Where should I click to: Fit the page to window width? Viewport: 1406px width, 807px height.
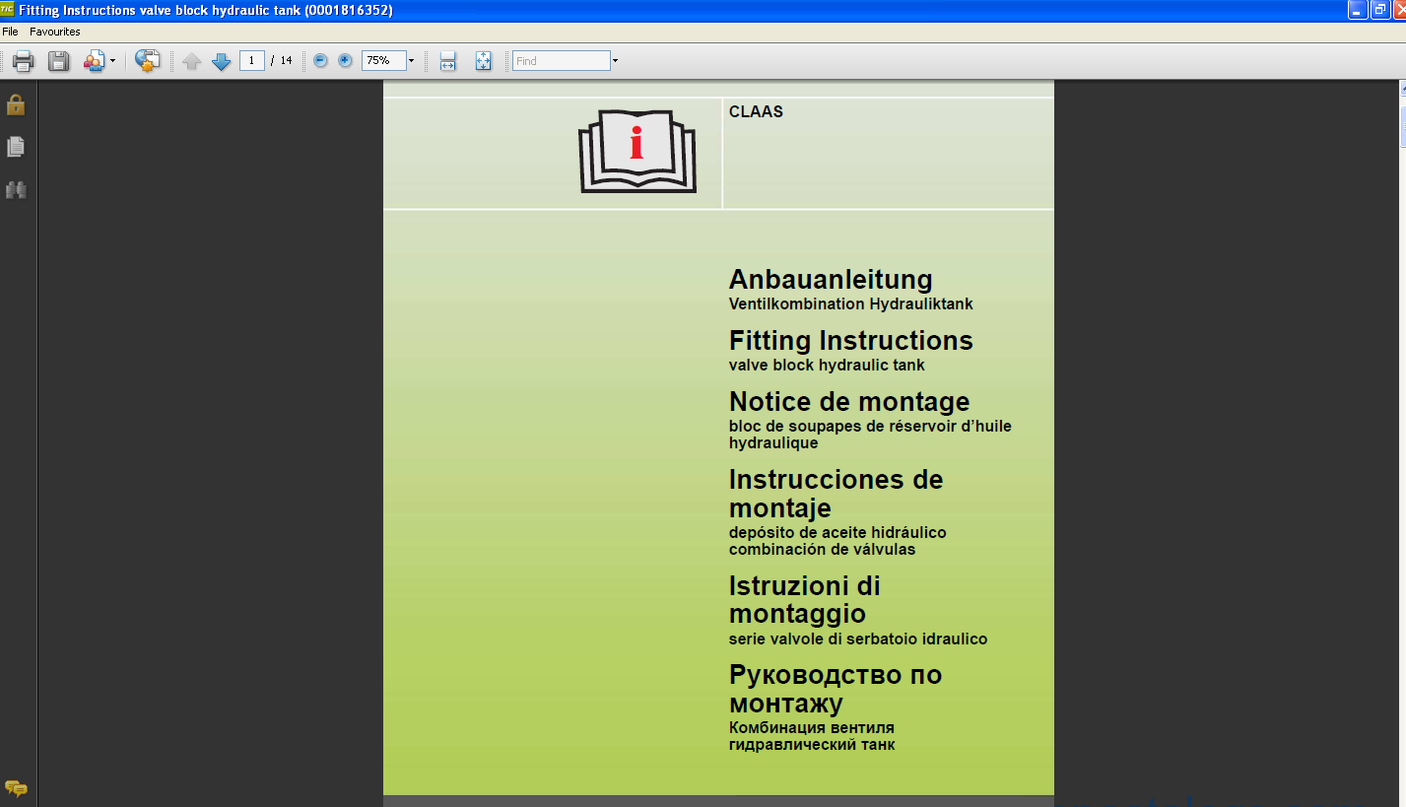447,60
